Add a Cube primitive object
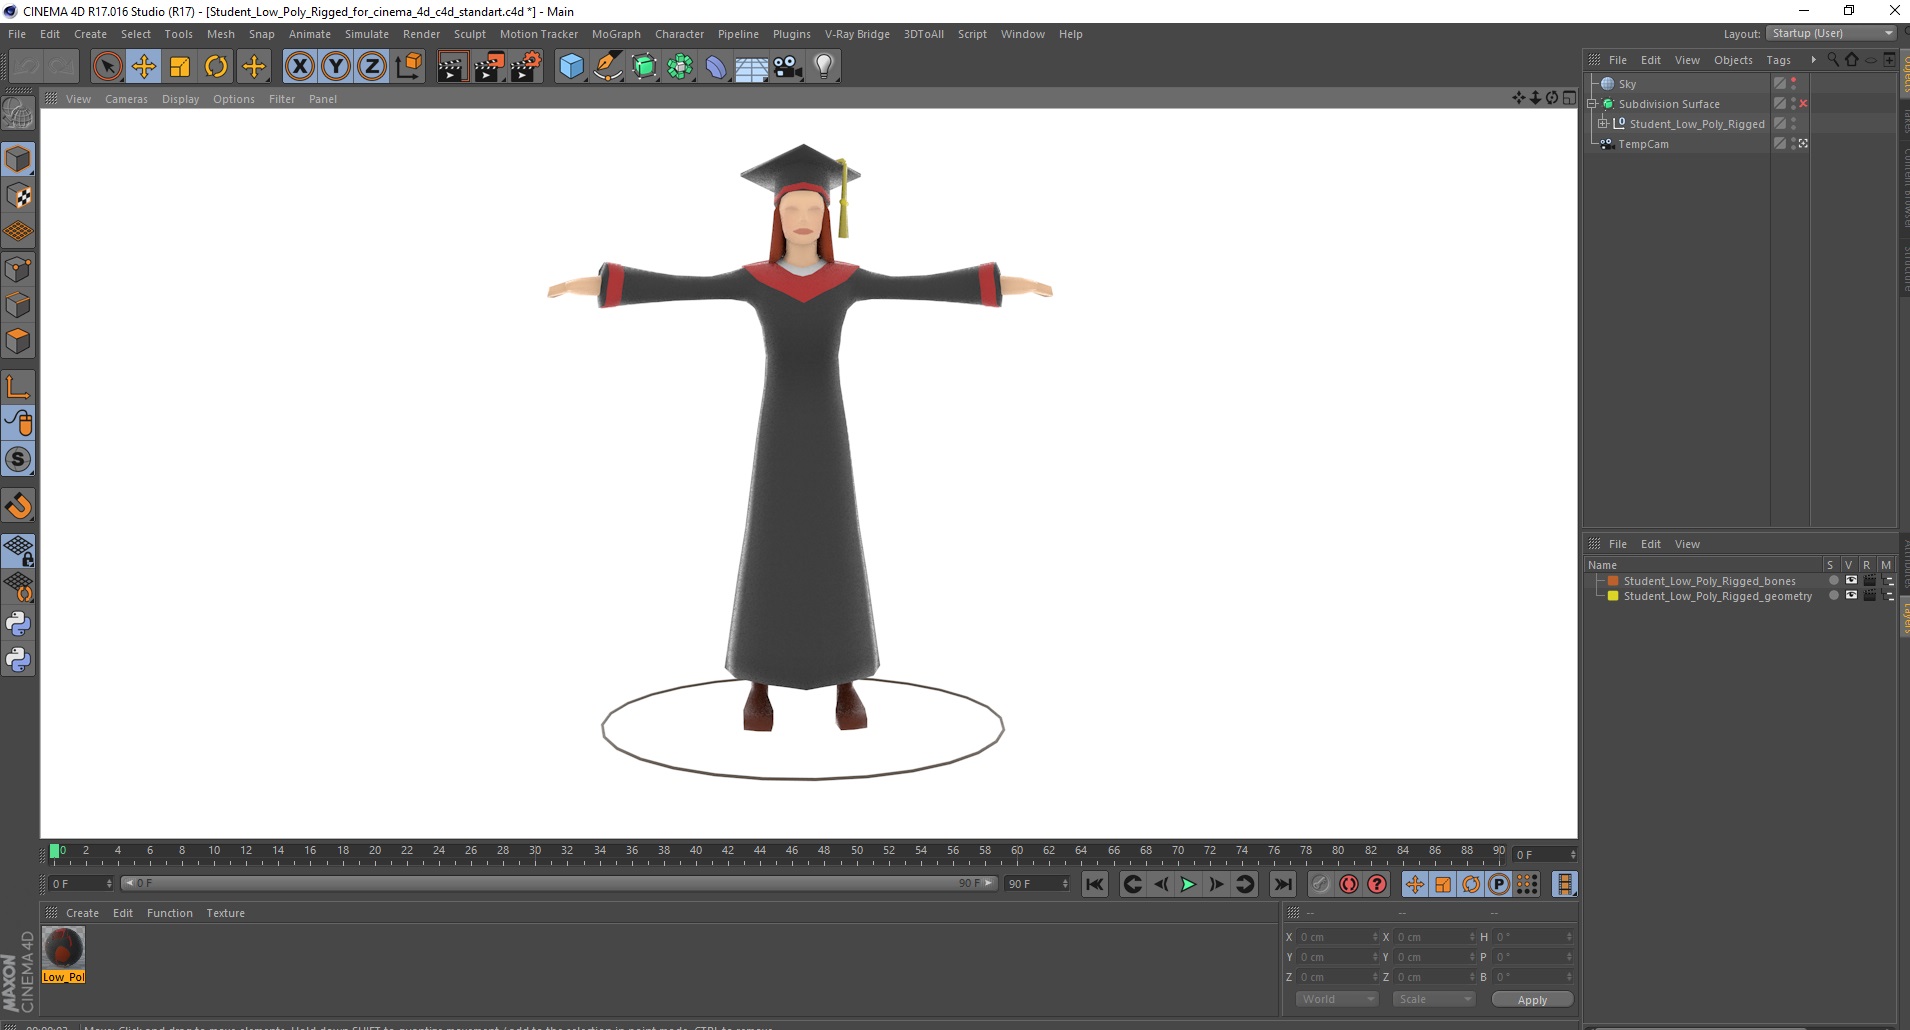The height and width of the screenshot is (1030, 1910). [571, 67]
